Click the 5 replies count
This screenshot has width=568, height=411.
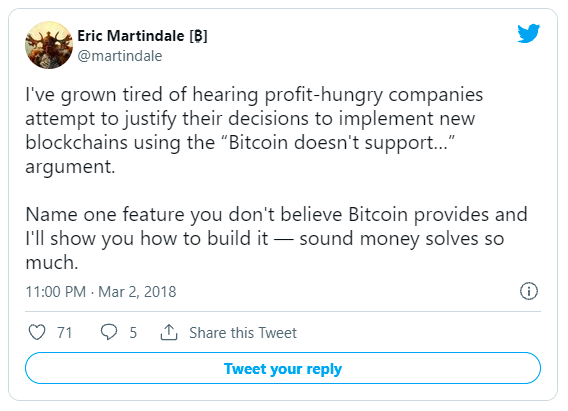click(x=133, y=333)
